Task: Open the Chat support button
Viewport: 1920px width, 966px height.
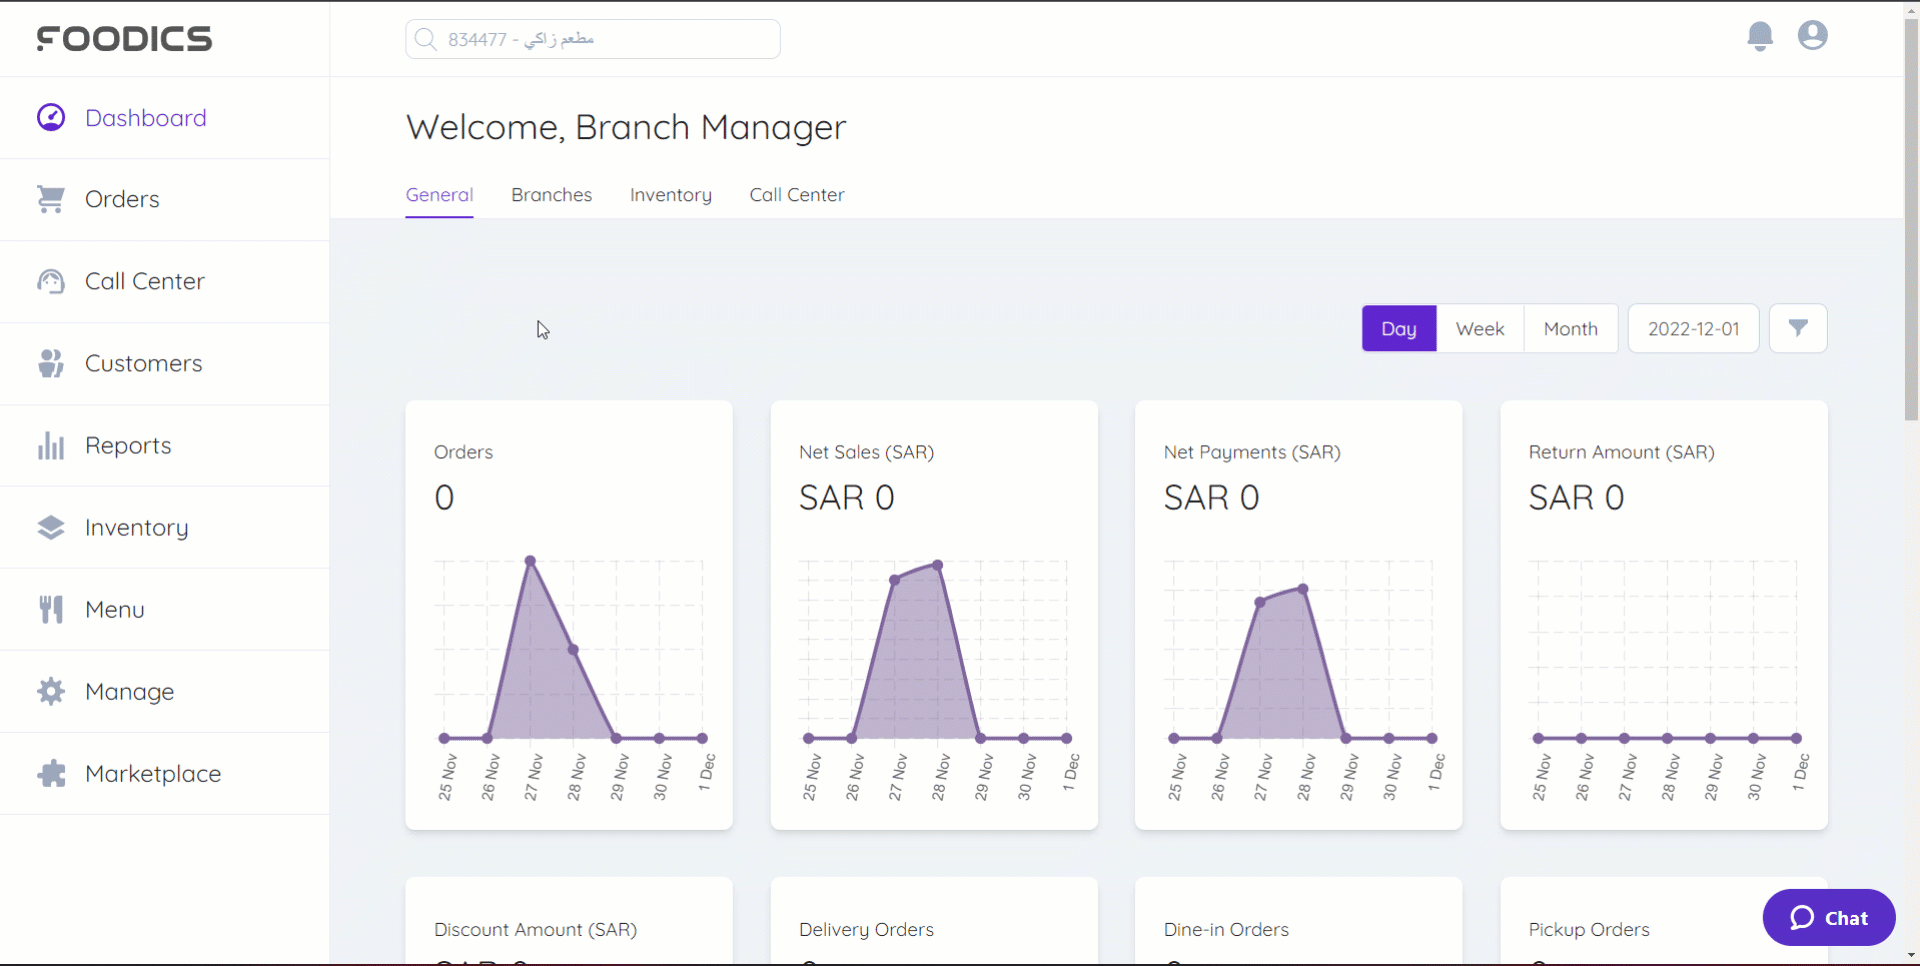Action: pos(1828,918)
